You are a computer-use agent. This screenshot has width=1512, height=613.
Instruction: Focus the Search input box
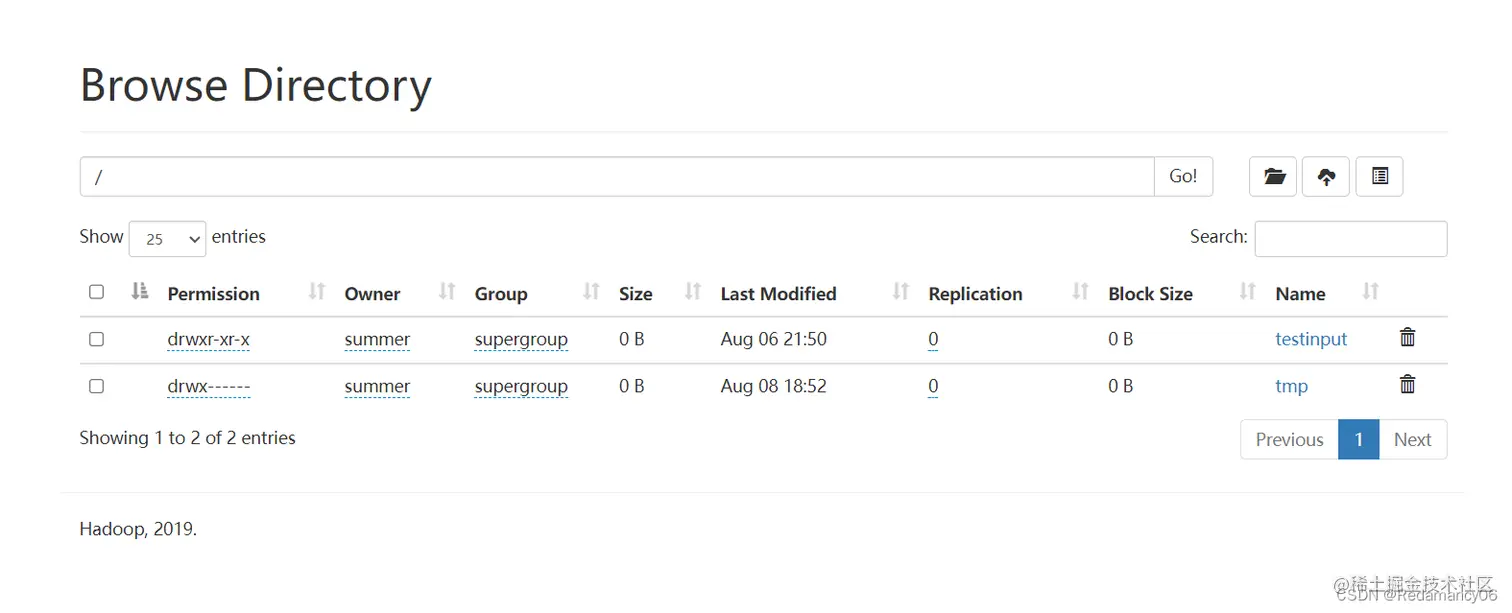pyautogui.click(x=1350, y=238)
